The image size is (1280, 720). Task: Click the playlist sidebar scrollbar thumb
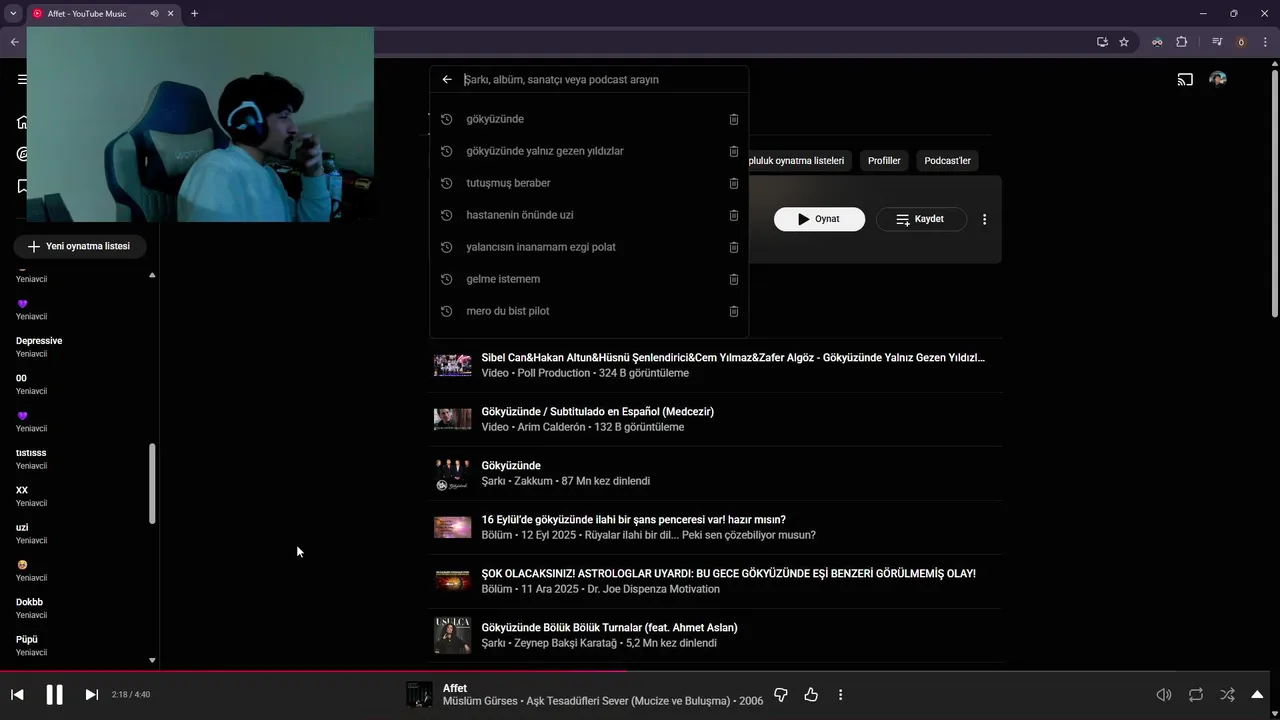click(x=152, y=483)
